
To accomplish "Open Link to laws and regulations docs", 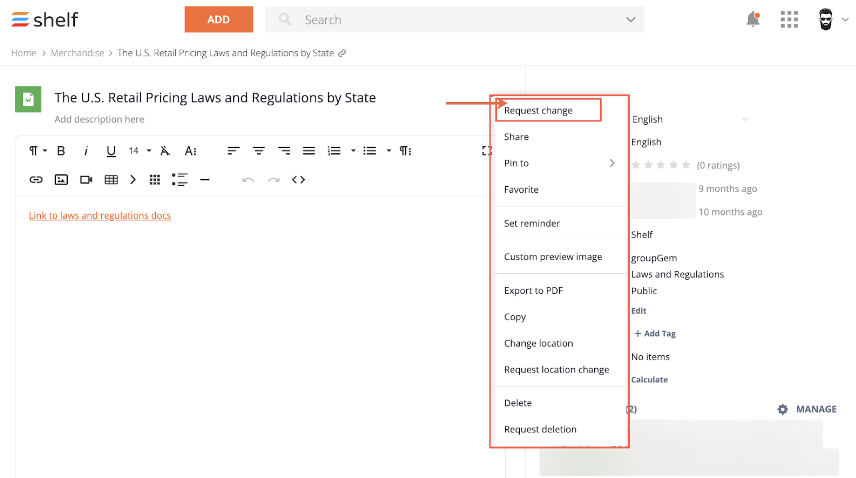I will 100,216.
